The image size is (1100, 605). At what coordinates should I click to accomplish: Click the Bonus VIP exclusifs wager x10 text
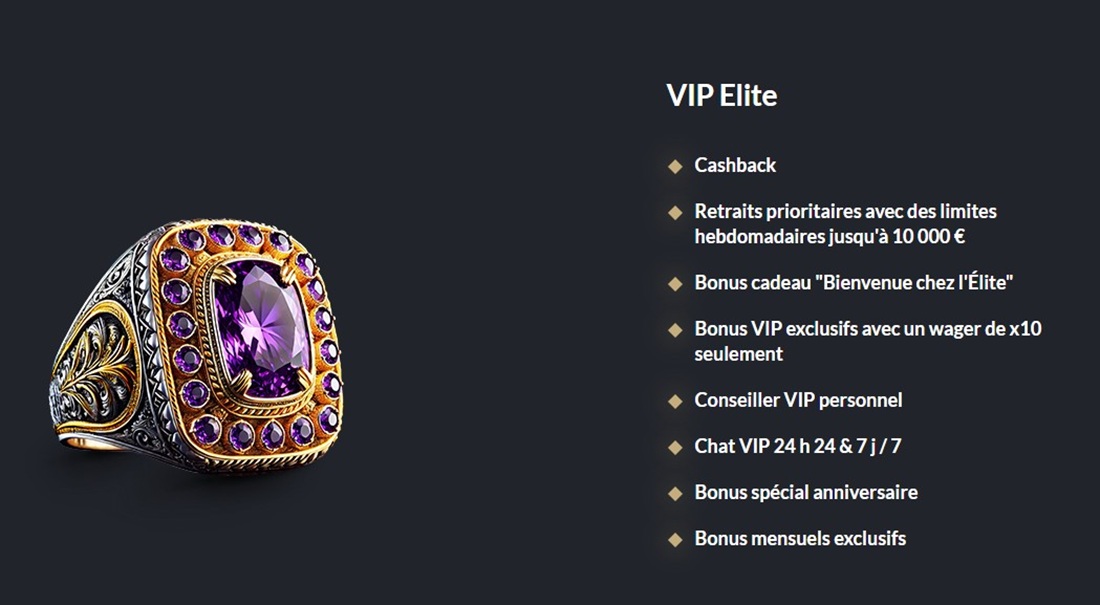click(868, 341)
